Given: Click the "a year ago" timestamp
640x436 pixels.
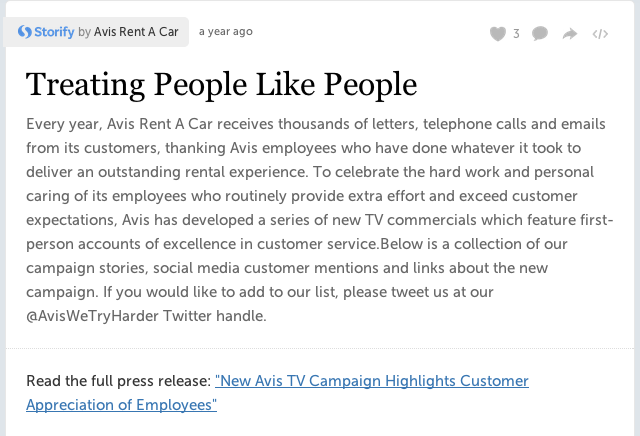Looking at the screenshot, I should pyautogui.click(x=226, y=31).
